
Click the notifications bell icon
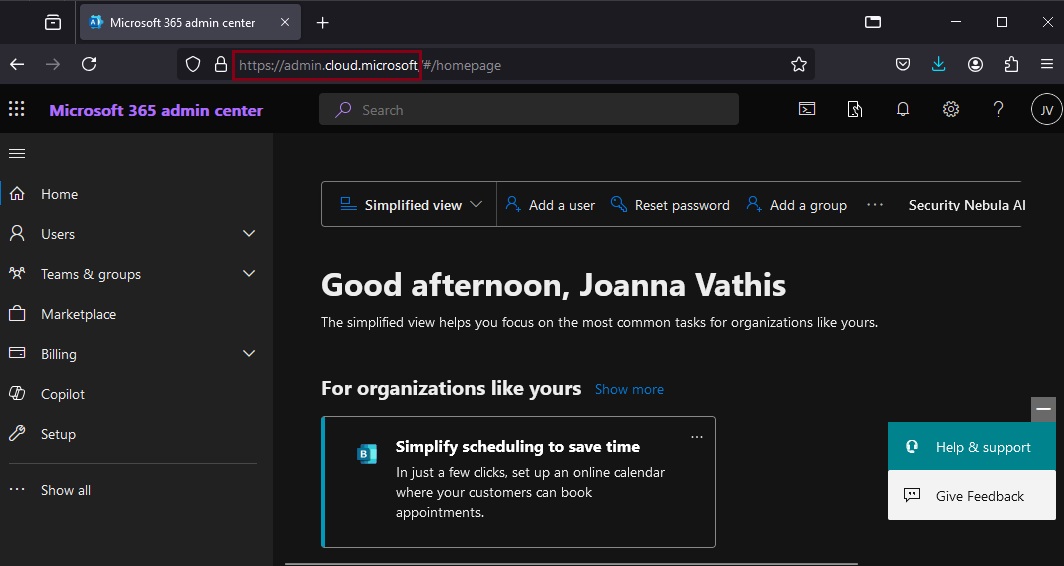click(x=903, y=110)
